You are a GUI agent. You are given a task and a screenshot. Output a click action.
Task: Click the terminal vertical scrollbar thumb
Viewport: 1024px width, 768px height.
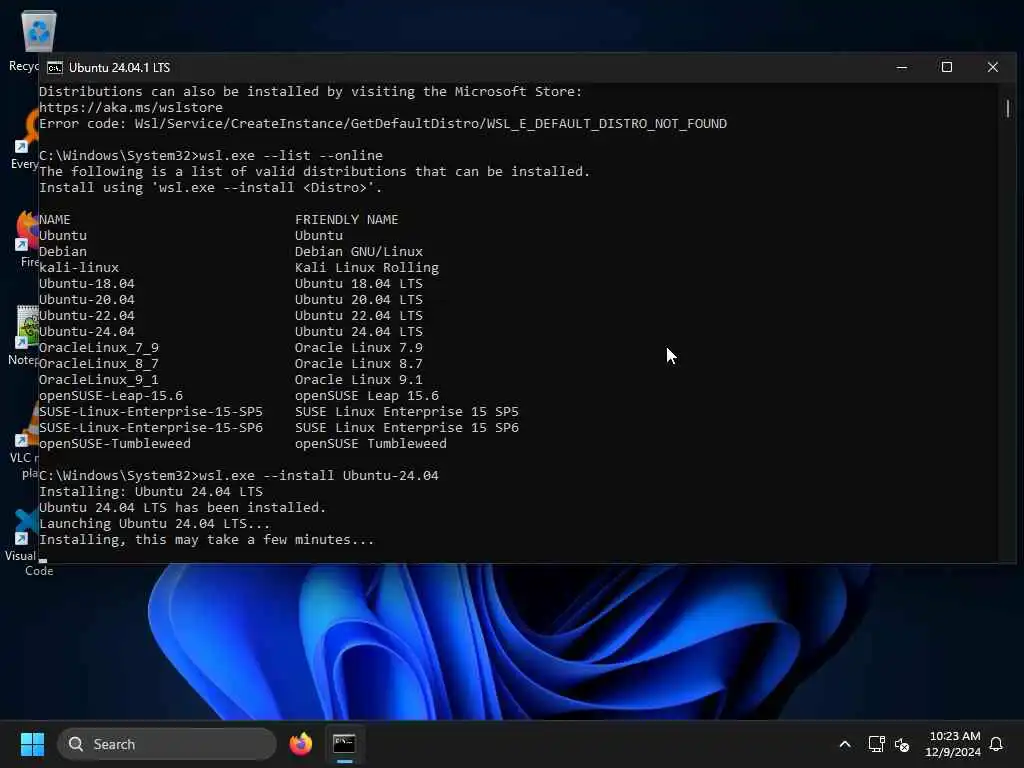1008,108
